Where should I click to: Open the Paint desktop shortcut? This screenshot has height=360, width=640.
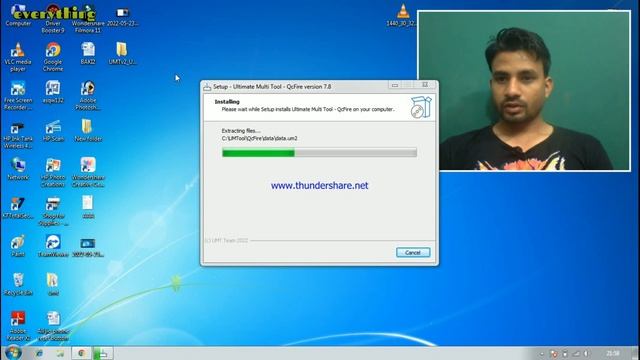tap(18, 246)
